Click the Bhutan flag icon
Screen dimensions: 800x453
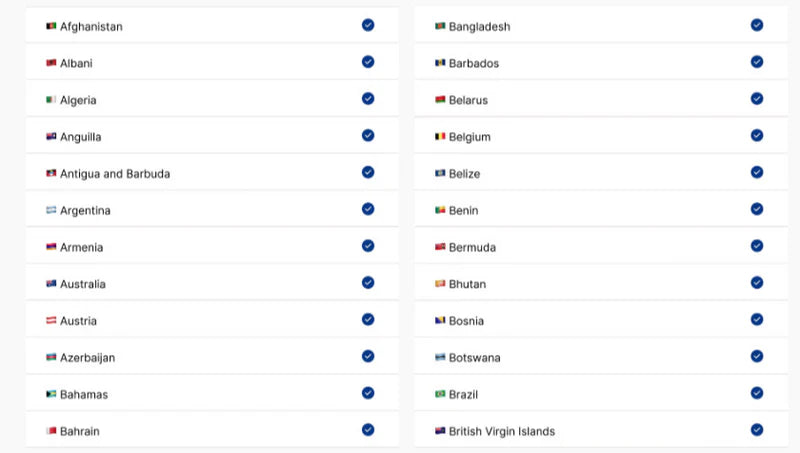(440, 284)
